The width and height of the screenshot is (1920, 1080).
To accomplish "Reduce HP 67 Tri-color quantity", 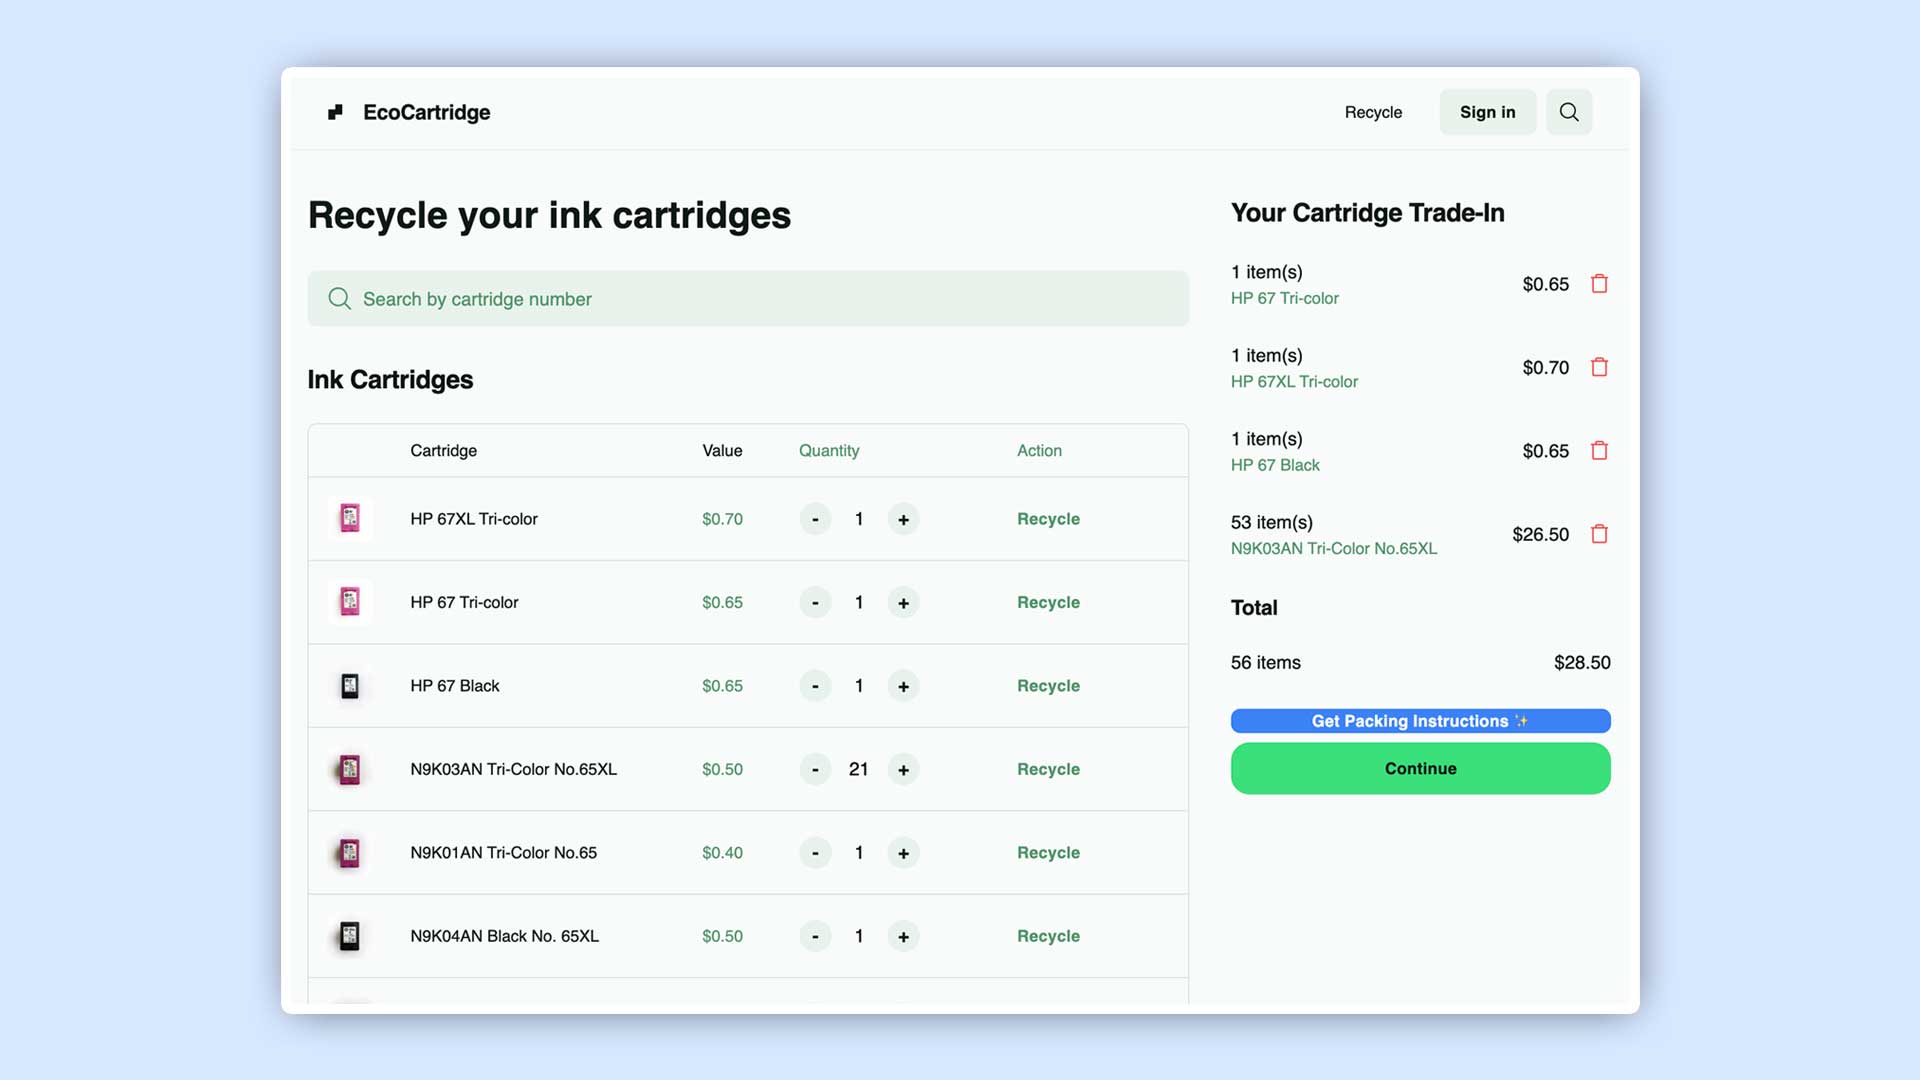I will pos(815,602).
